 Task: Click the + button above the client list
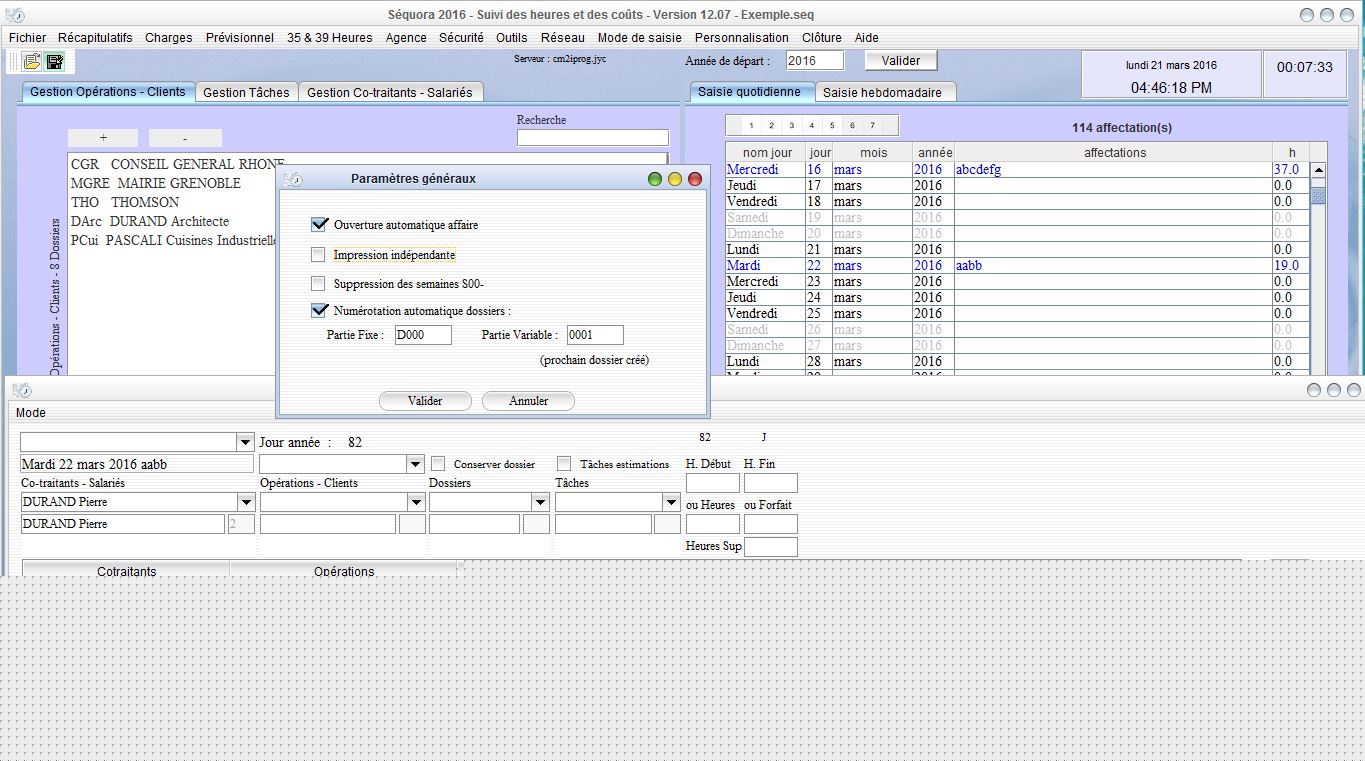pyautogui.click(x=103, y=136)
